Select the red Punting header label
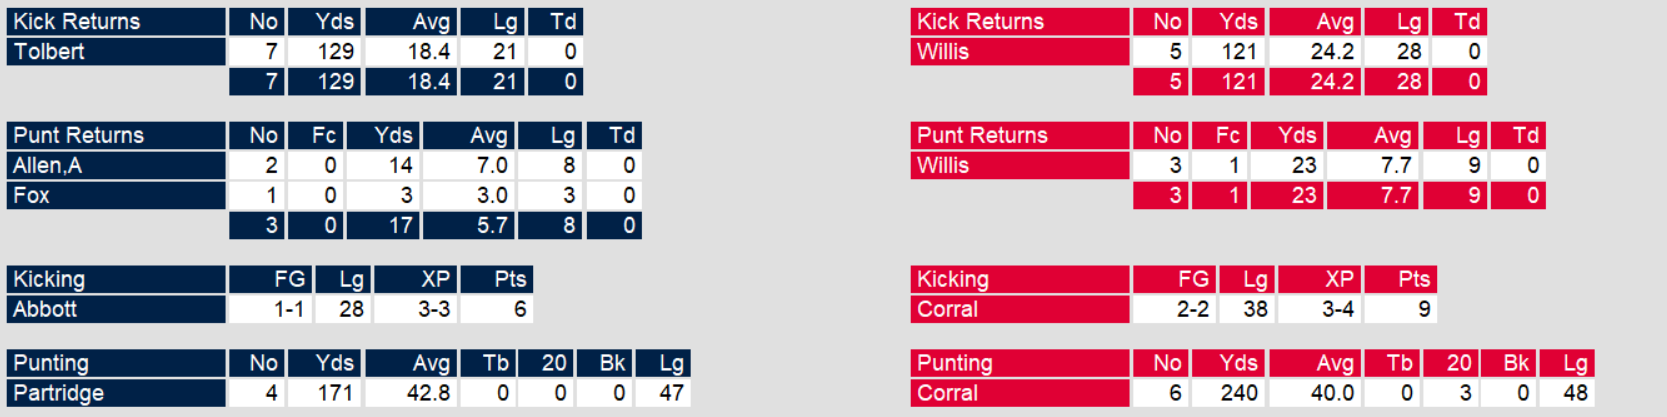 point(955,364)
